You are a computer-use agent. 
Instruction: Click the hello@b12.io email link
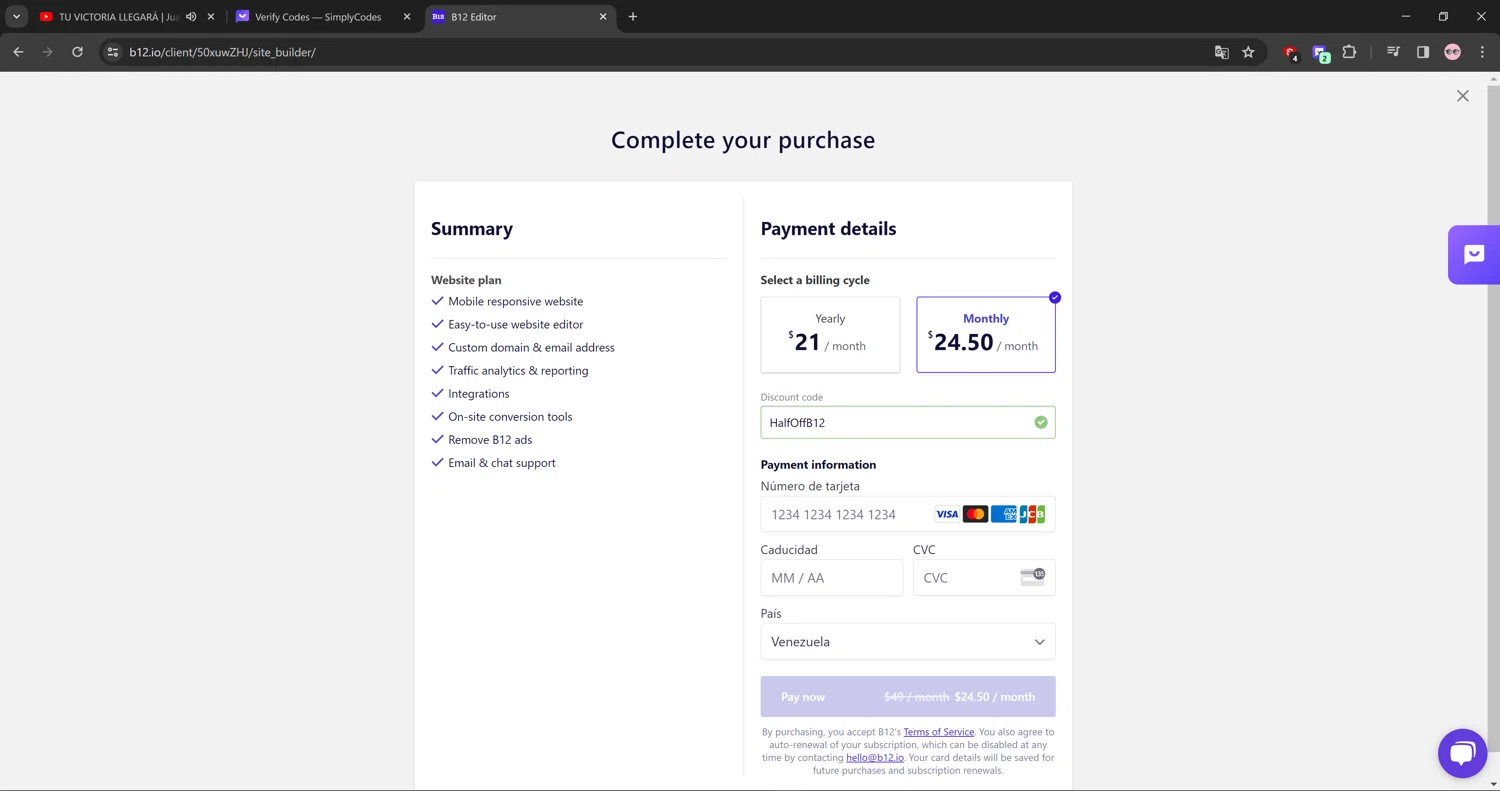[875, 758]
